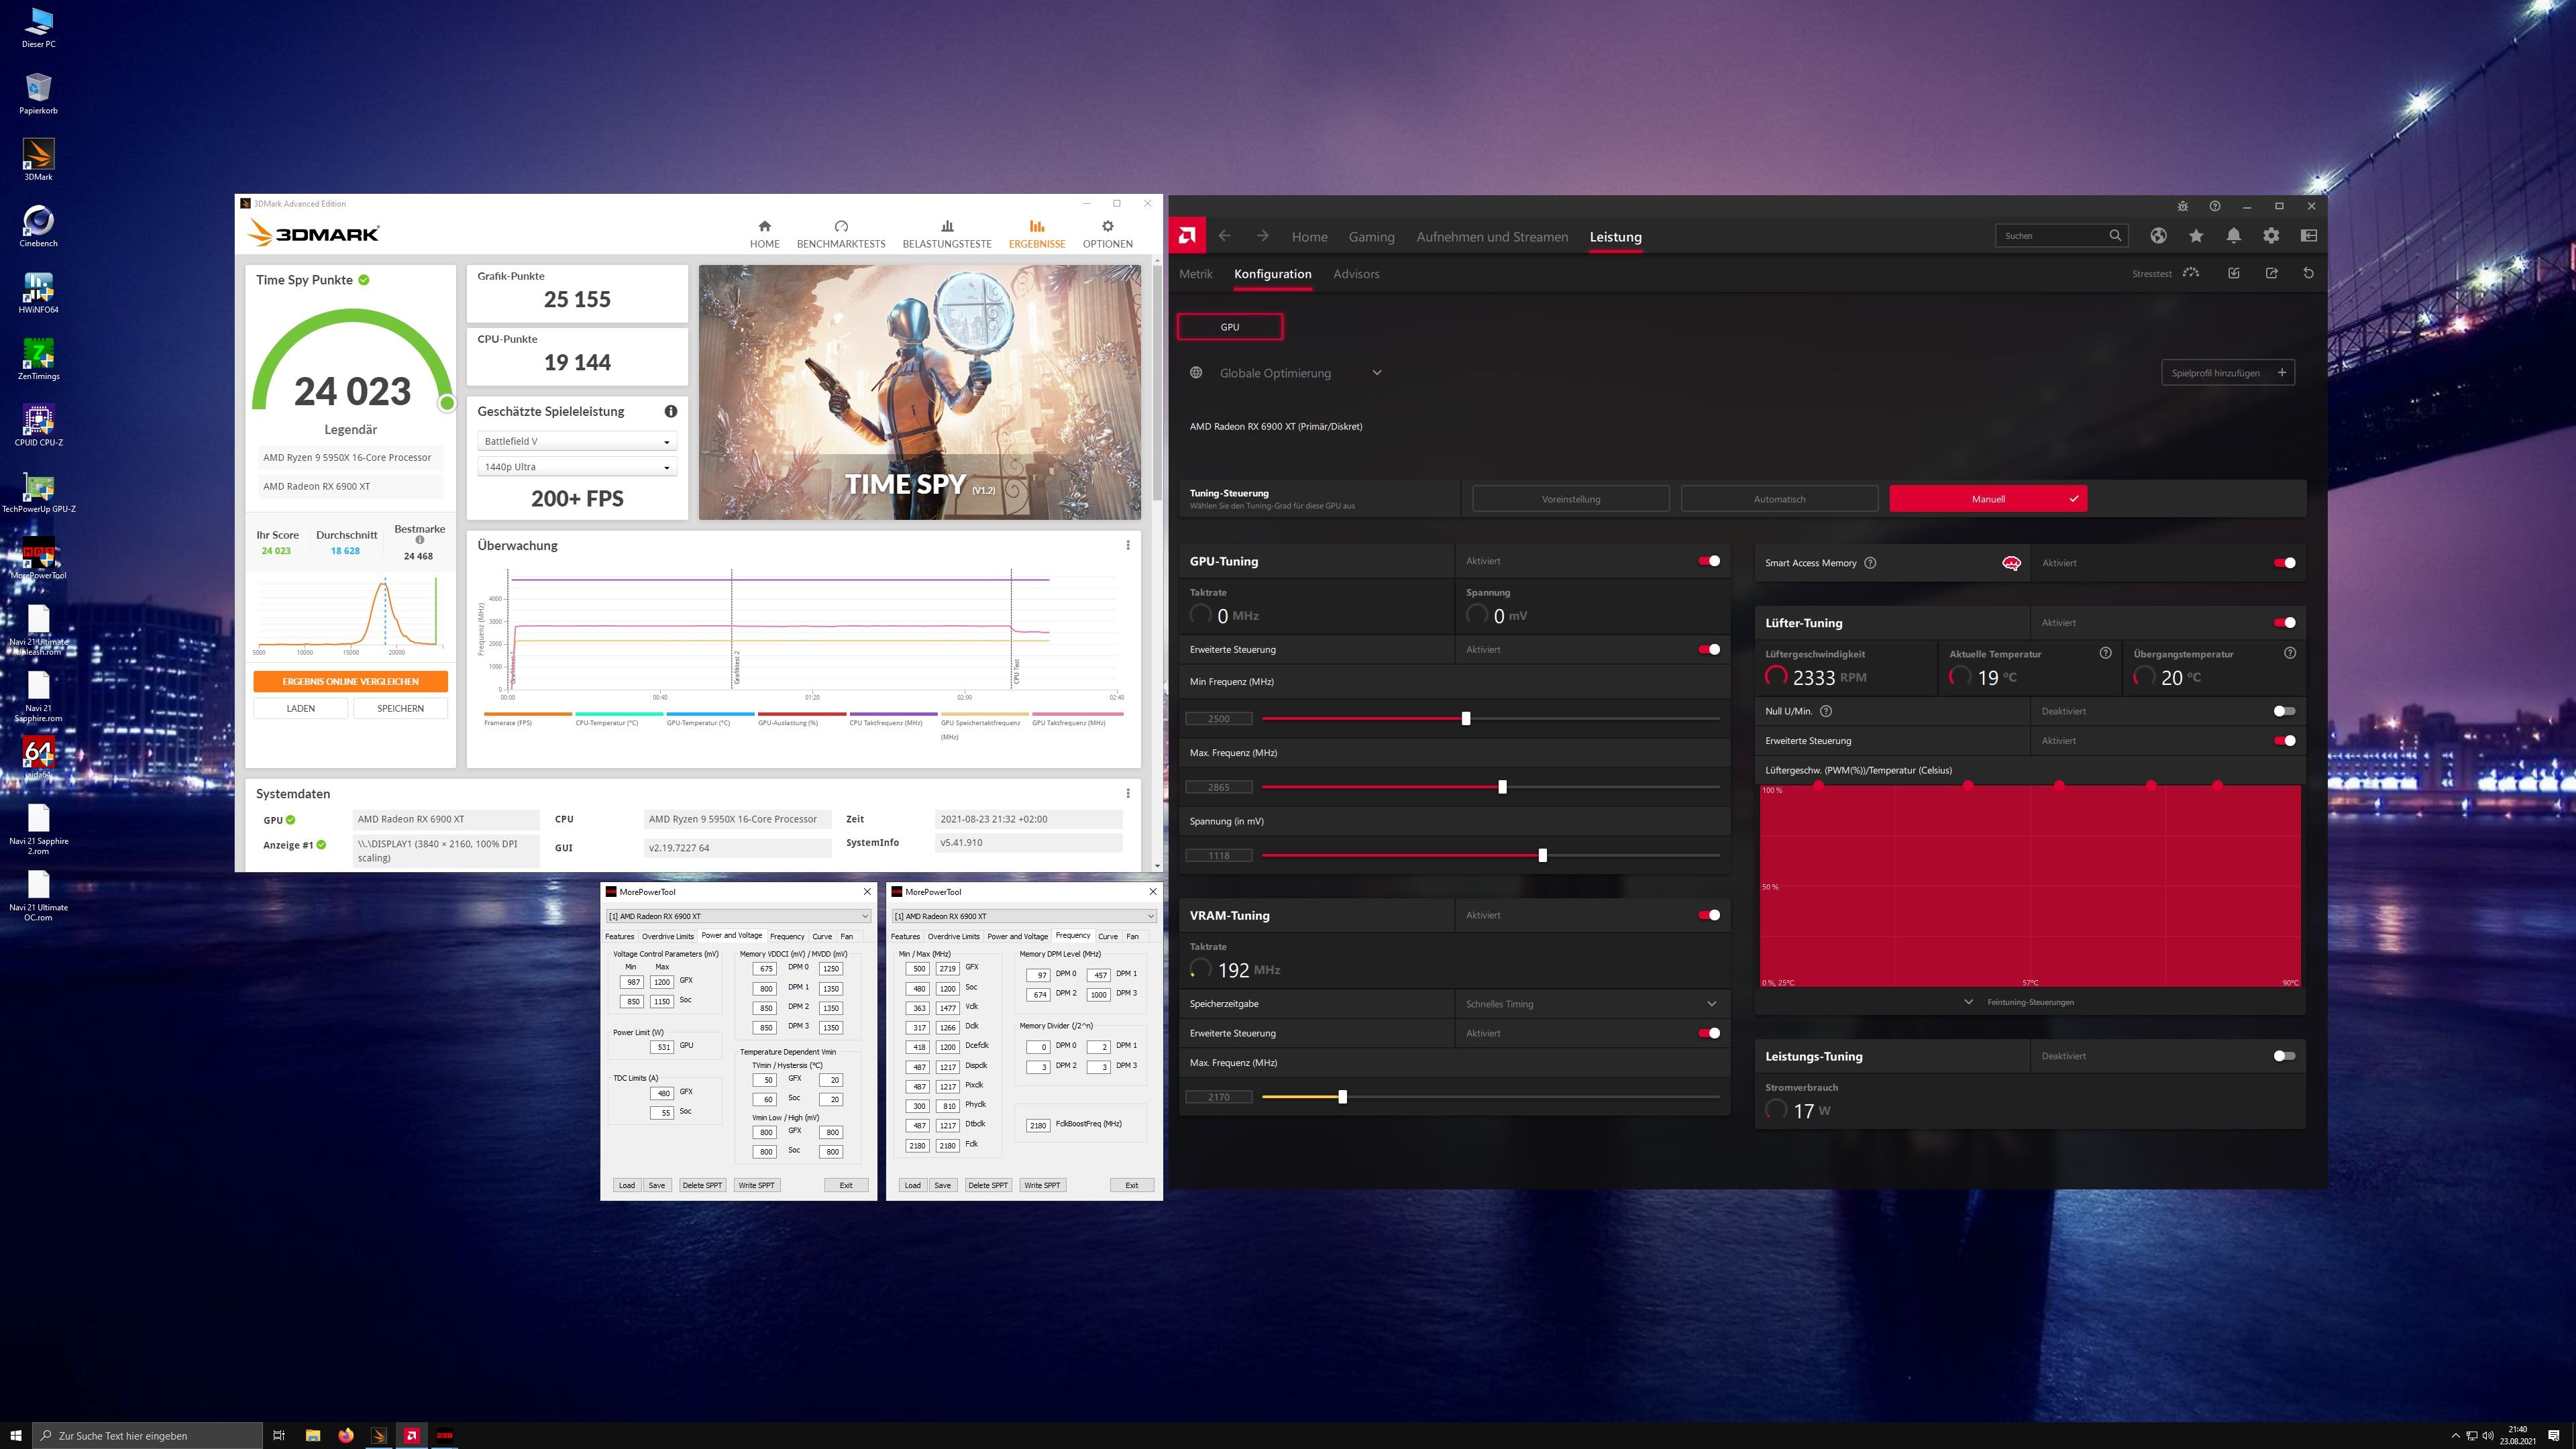This screenshot has height=1449, width=2576.
Task: Open the Advisors sub-tab
Action: pyautogui.click(x=1356, y=274)
